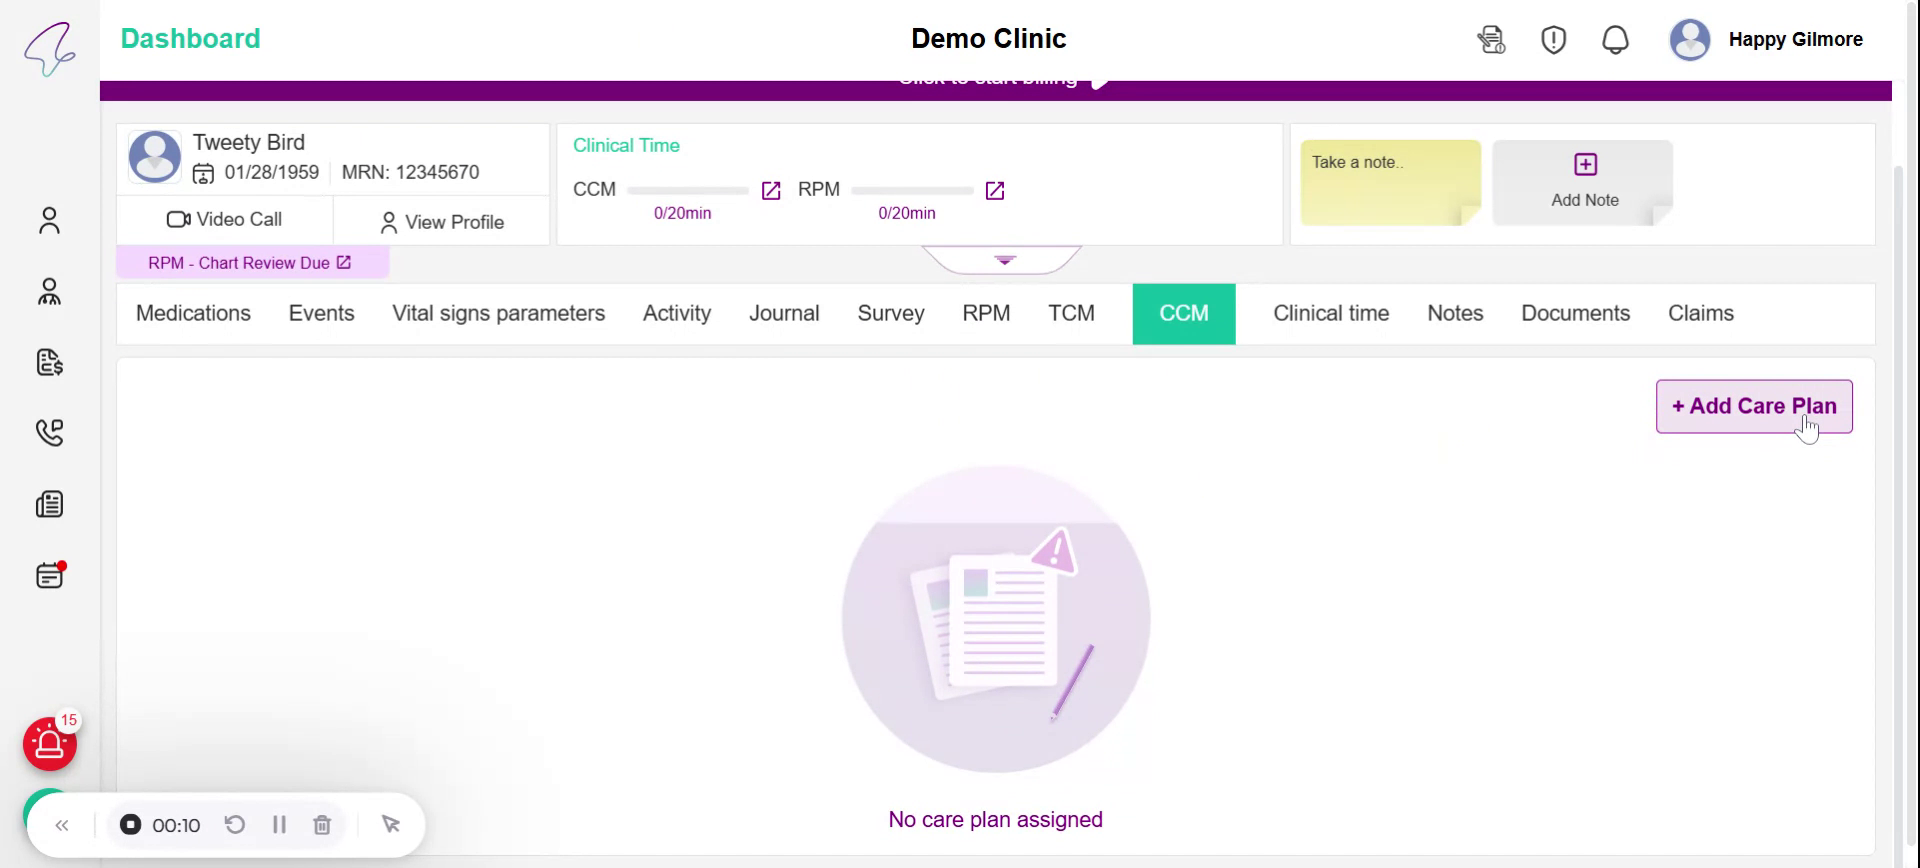Image resolution: width=1920 pixels, height=868 pixels.
Task: Open the Journal tab
Action: (x=784, y=313)
